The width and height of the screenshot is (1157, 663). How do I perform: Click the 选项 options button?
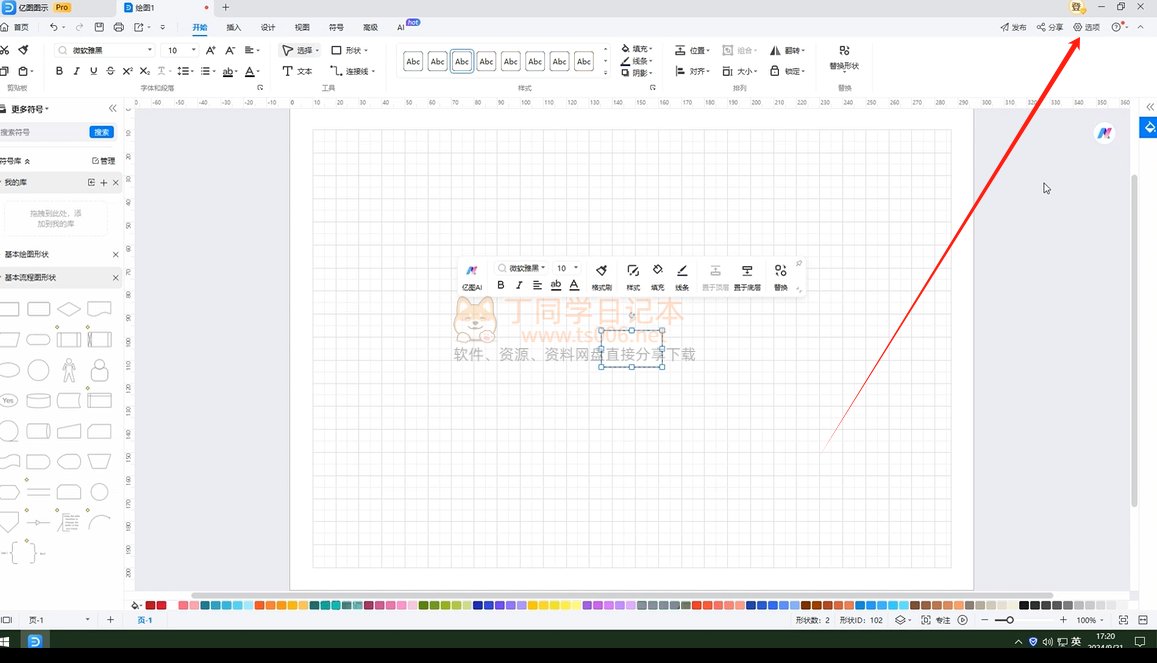pos(1086,27)
